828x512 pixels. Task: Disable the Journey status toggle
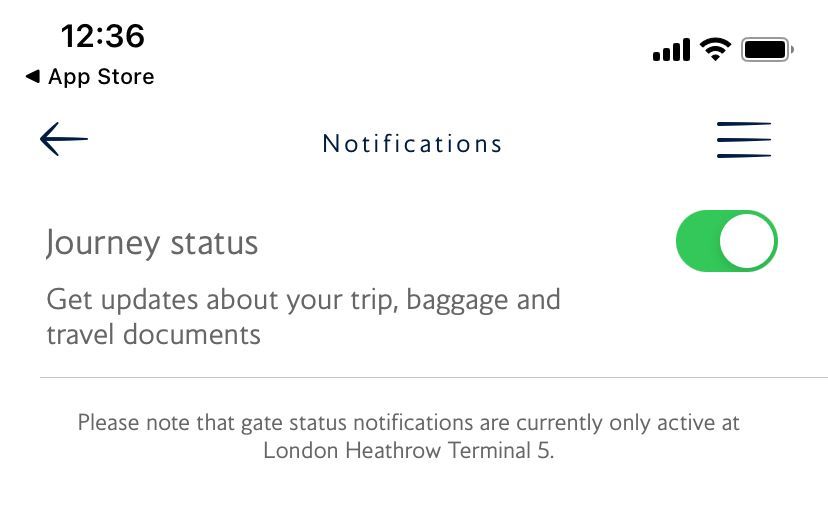pos(727,241)
